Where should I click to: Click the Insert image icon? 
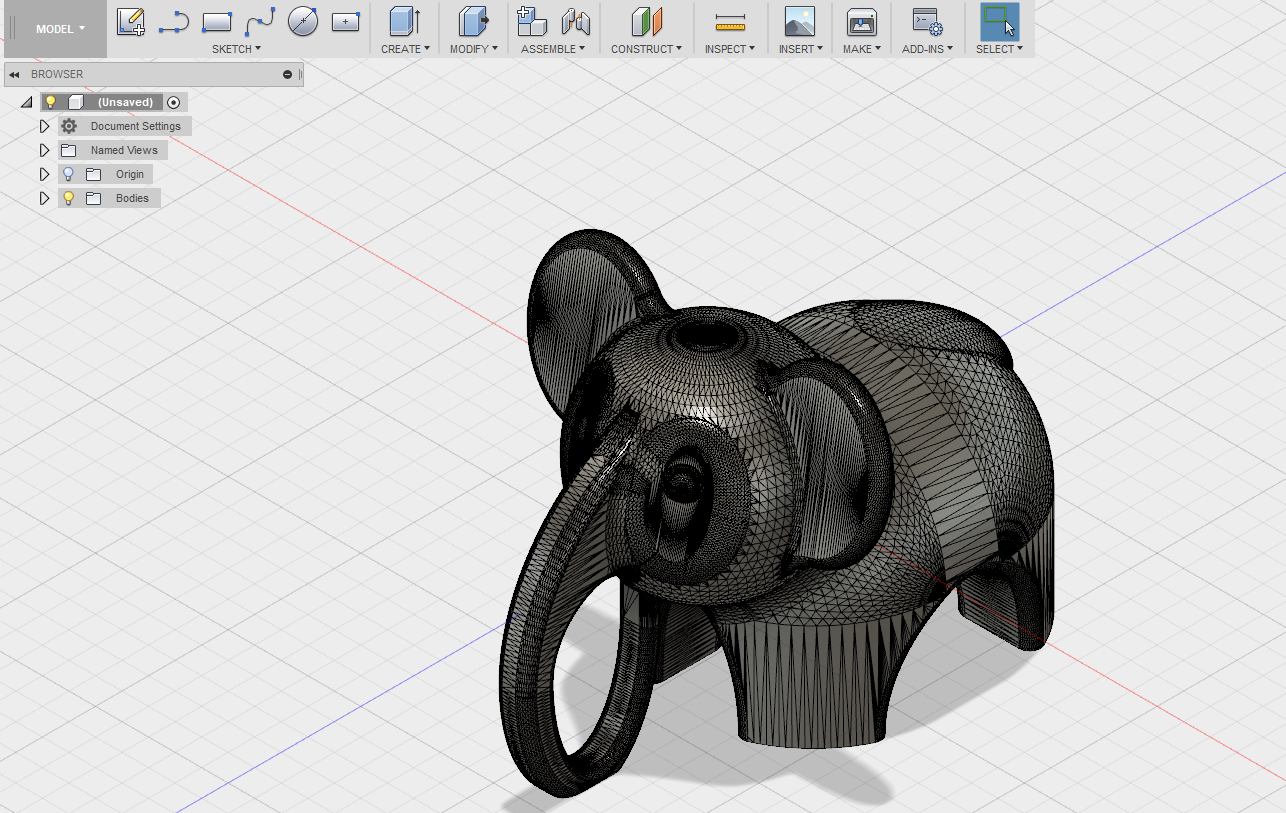(799, 21)
